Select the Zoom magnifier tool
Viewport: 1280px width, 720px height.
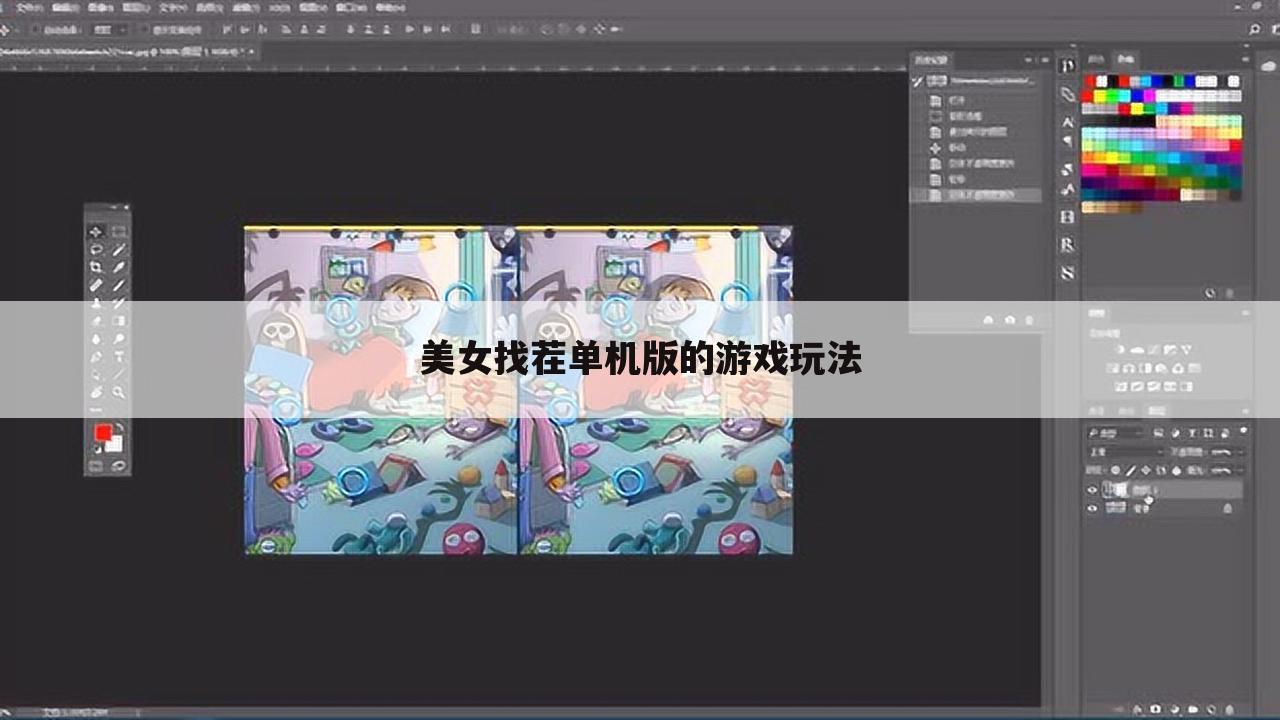119,390
